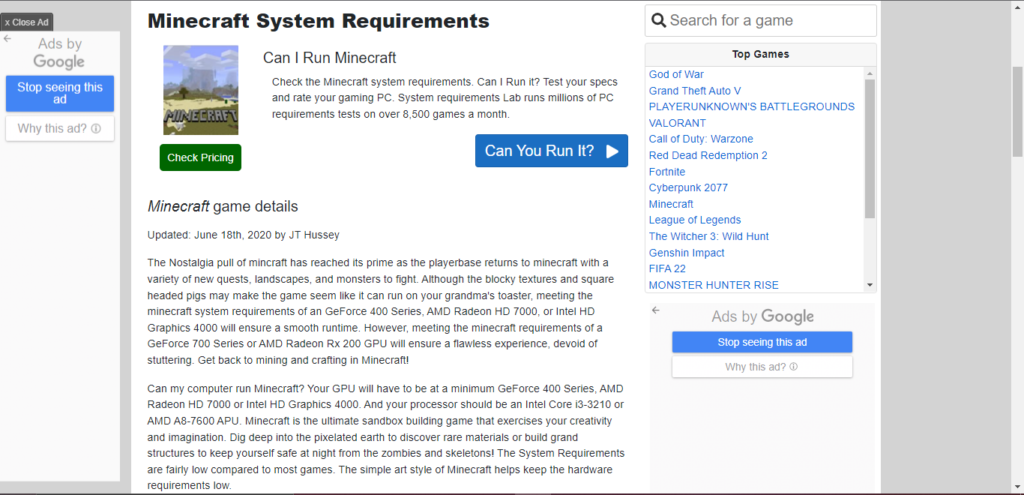Image resolution: width=1024 pixels, height=495 pixels.
Task: Click the main page vertical scrollbar thumb
Action: [1017, 111]
